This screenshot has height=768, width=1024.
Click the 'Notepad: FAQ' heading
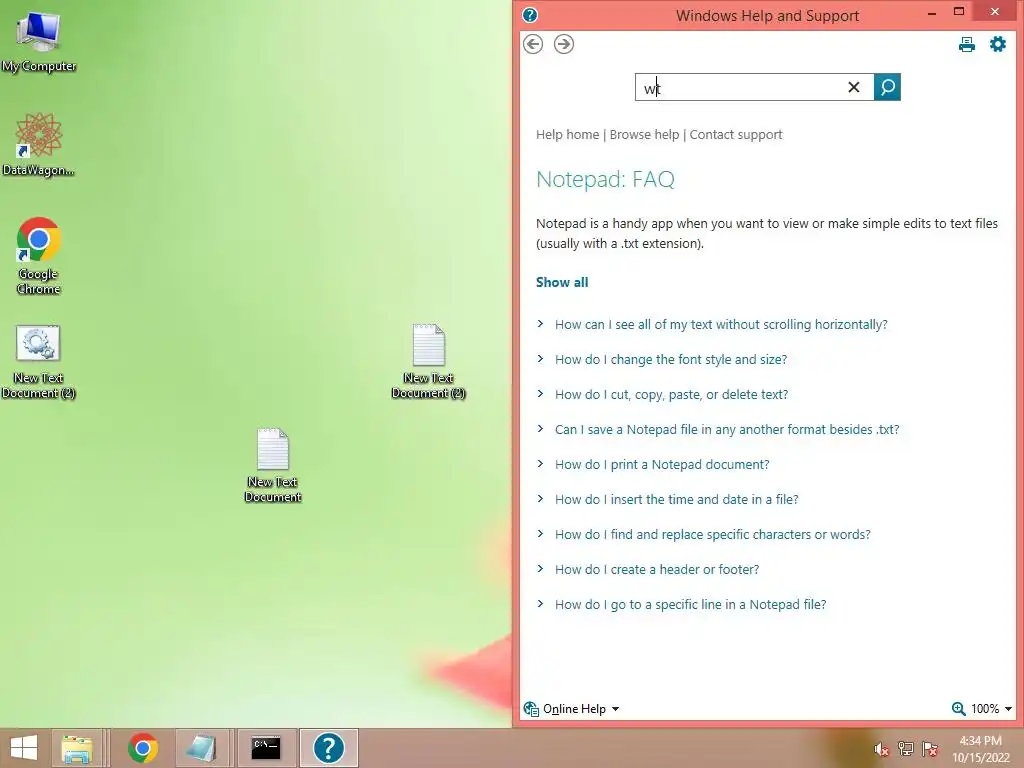coord(605,179)
